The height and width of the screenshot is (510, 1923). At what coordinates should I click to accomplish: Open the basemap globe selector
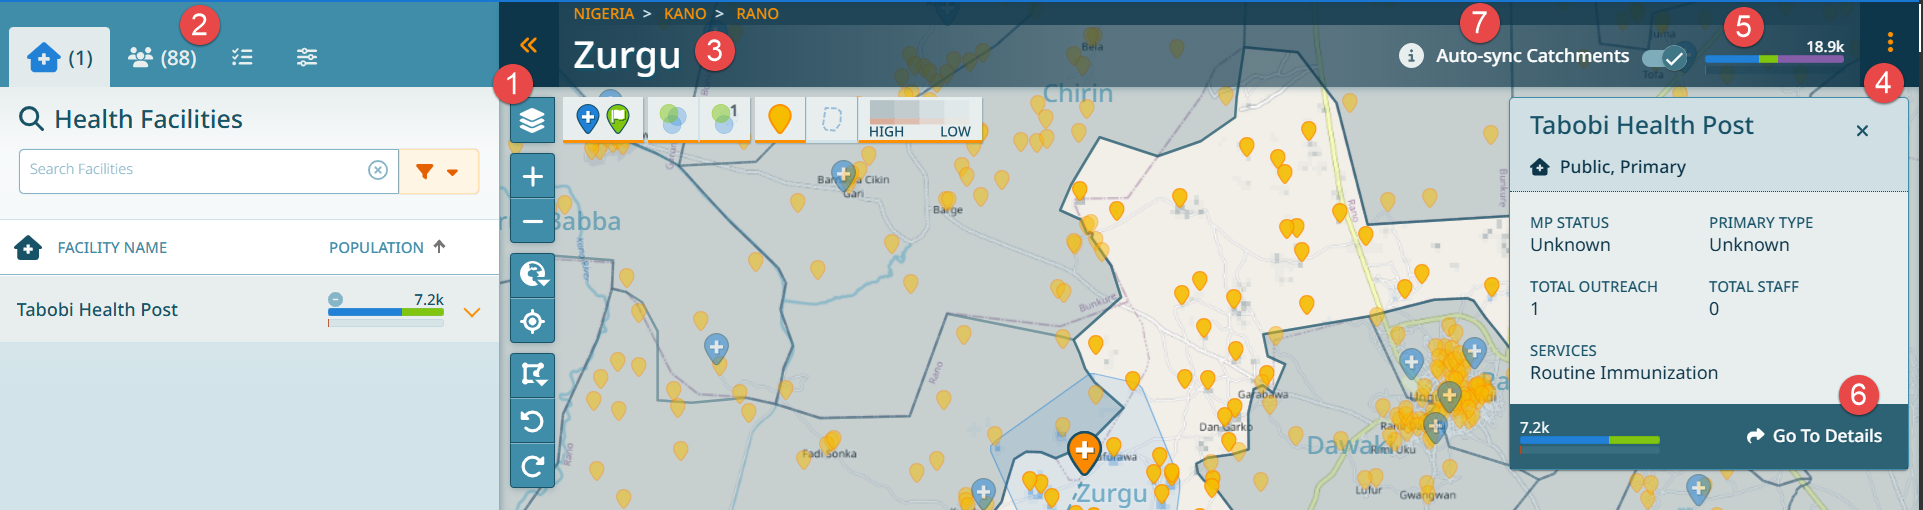point(532,274)
